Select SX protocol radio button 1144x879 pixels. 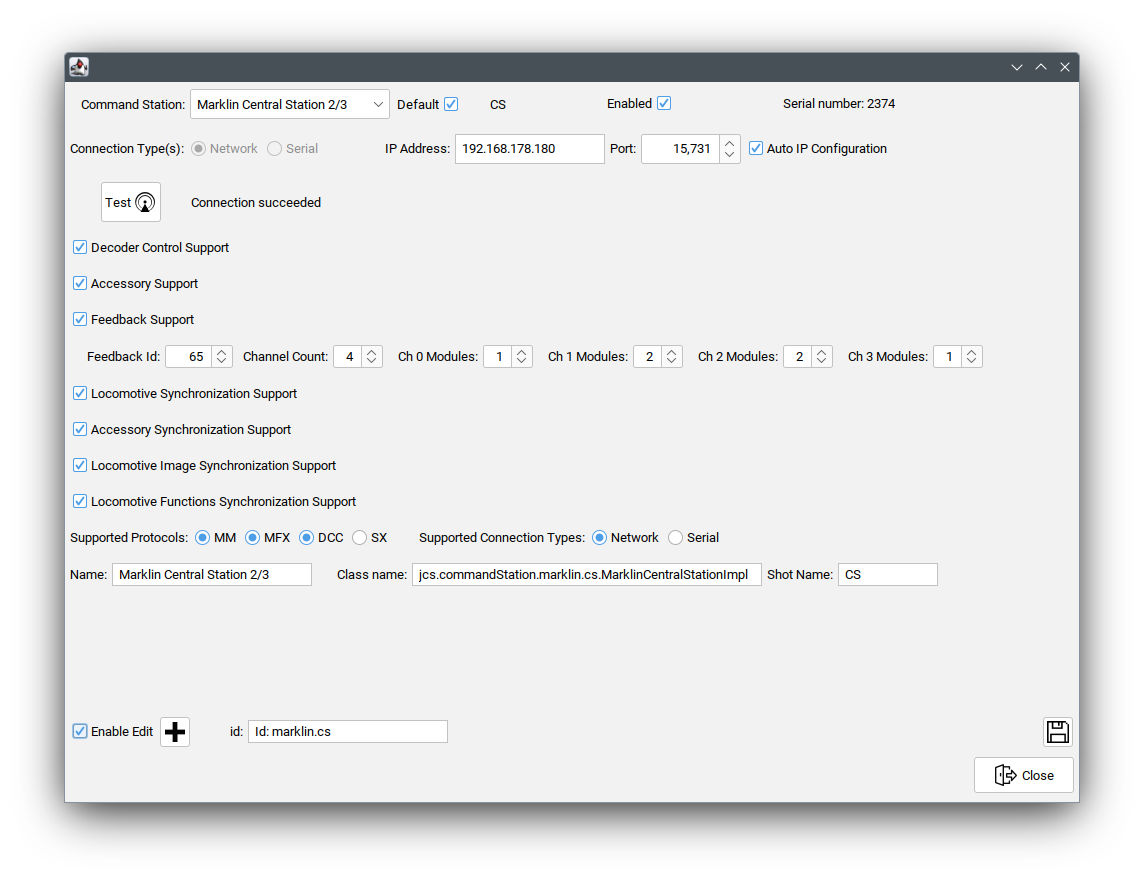tap(359, 538)
